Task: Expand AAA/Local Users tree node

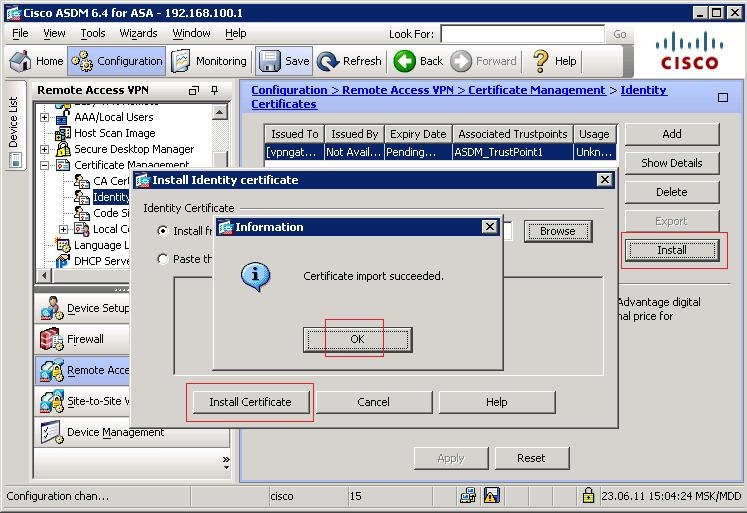Action: pyautogui.click(x=44, y=117)
